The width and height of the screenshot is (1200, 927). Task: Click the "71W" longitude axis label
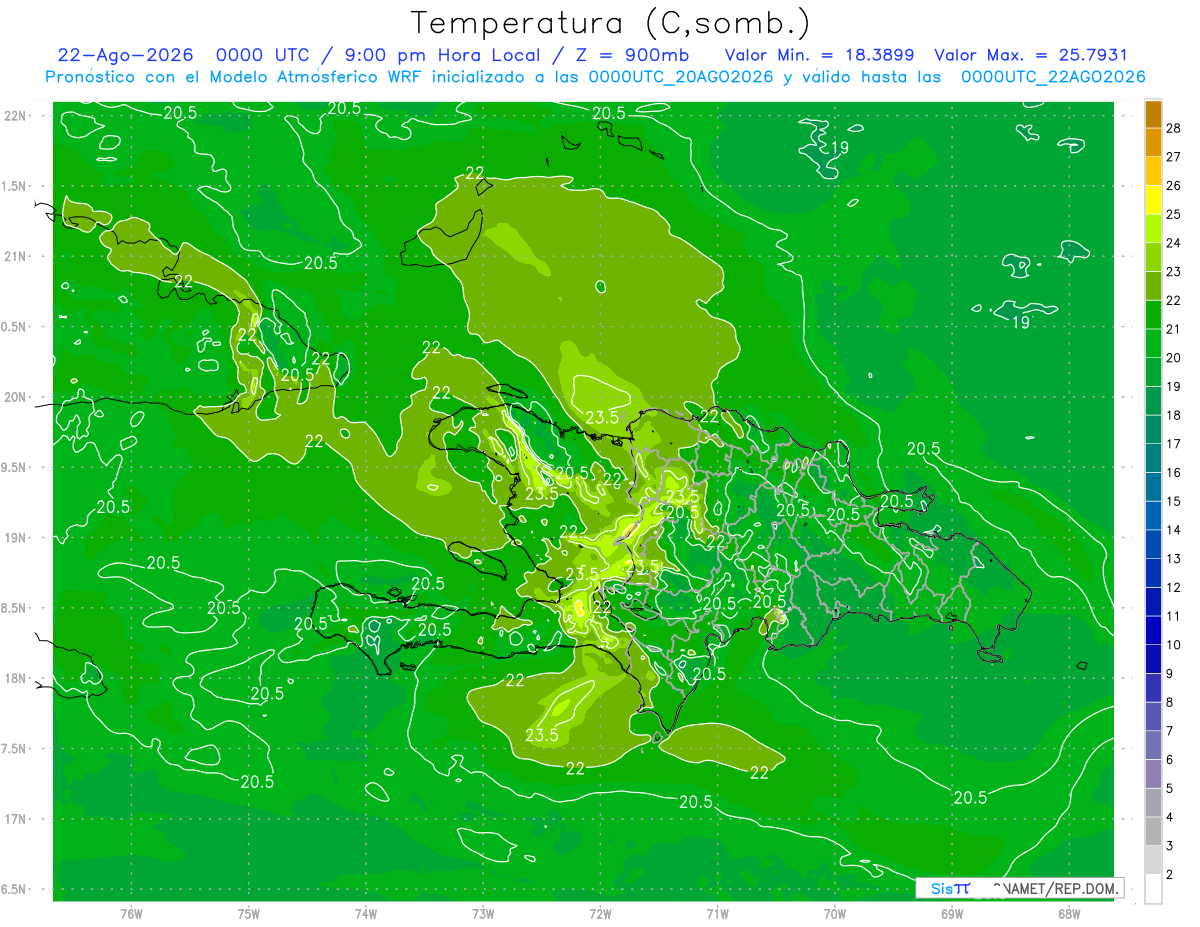coord(717,914)
